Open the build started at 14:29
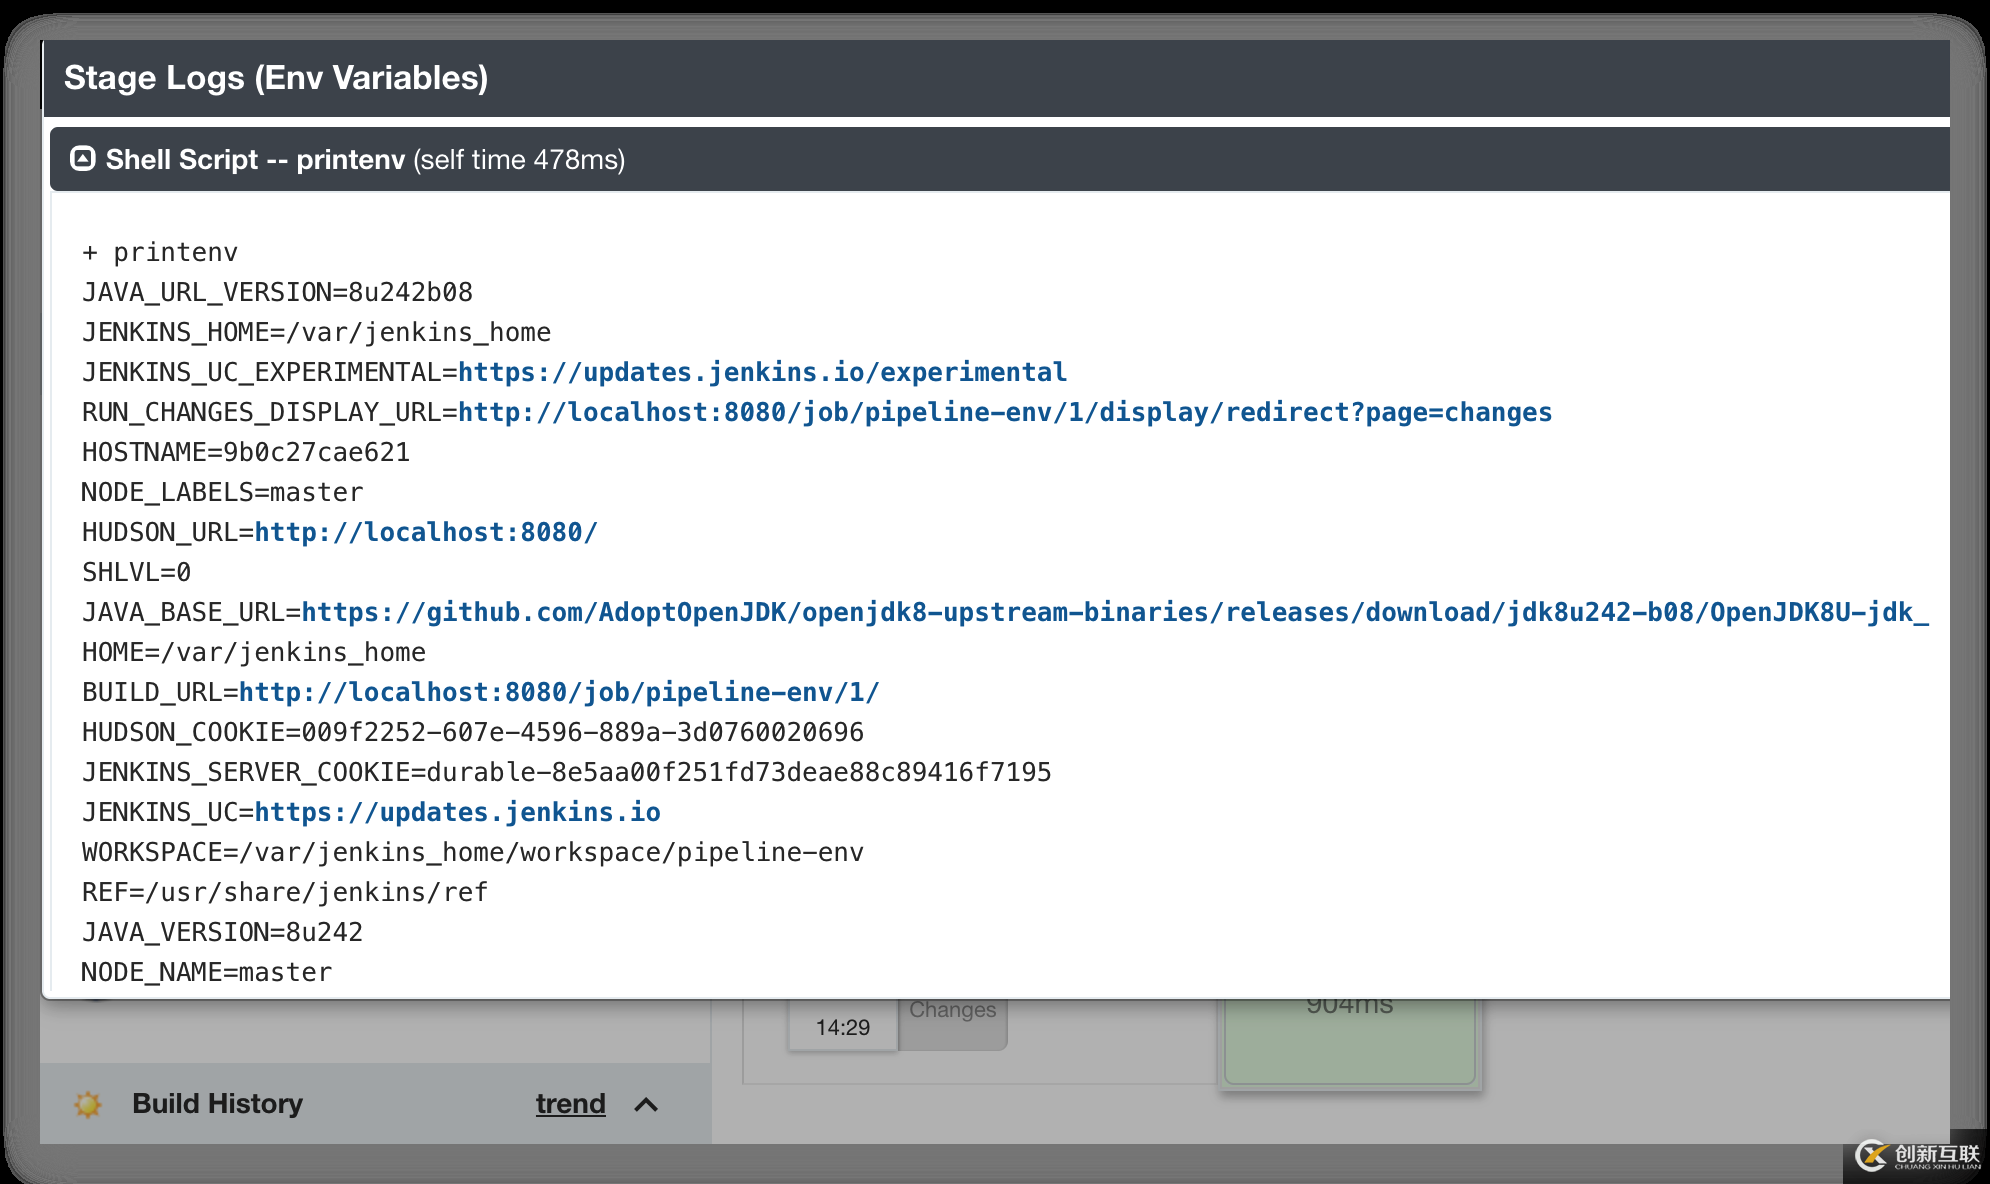Viewport: 1990px width, 1184px height. [x=842, y=1026]
